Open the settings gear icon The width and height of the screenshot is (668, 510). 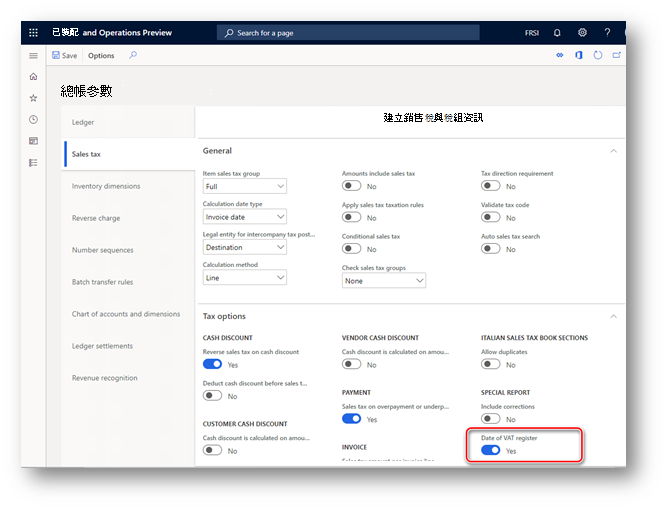(x=582, y=33)
